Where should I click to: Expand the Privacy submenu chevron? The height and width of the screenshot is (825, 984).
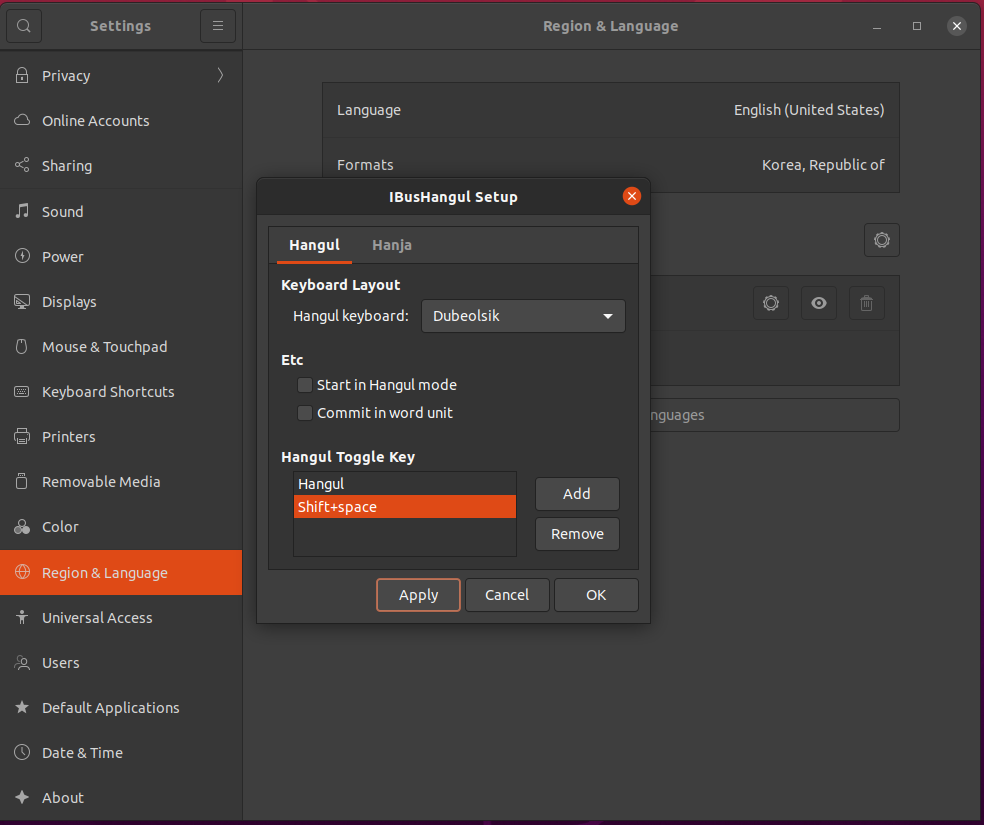(x=220, y=75)
